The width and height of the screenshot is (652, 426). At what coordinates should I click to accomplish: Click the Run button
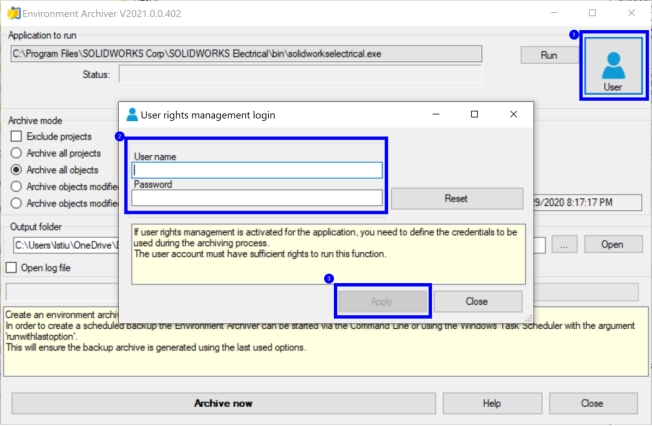[x=549, y=55]
